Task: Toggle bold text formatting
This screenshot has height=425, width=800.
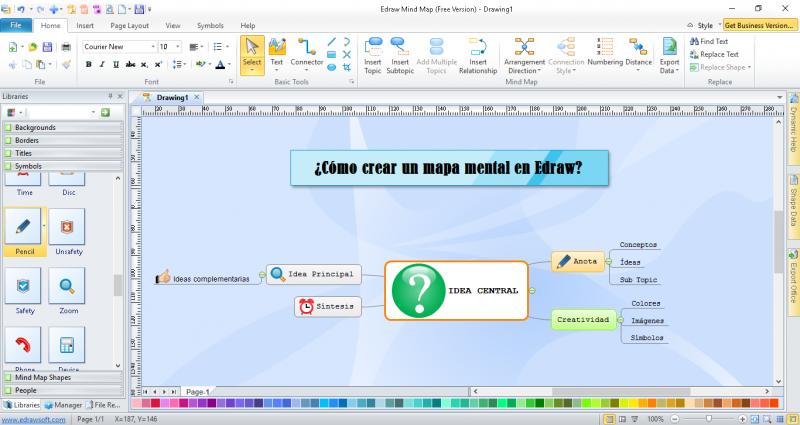Action: (x=88, y=64)
